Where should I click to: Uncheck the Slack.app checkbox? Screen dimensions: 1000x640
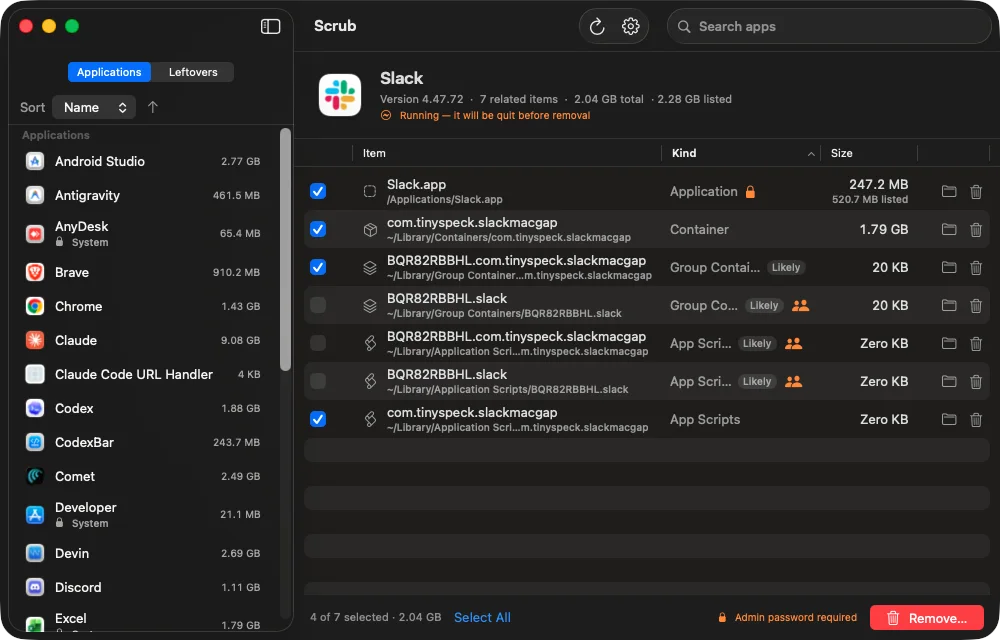pyautogui.click(x=318, y=191)
